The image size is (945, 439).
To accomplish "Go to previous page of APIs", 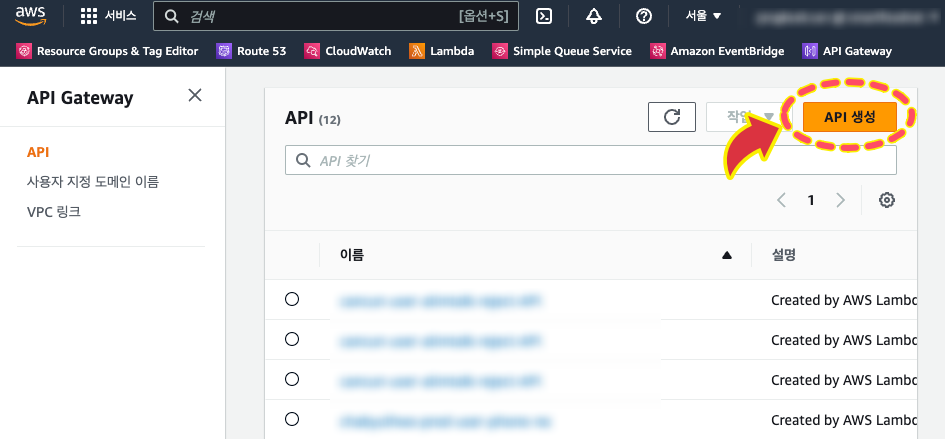I will pos(782,200).
